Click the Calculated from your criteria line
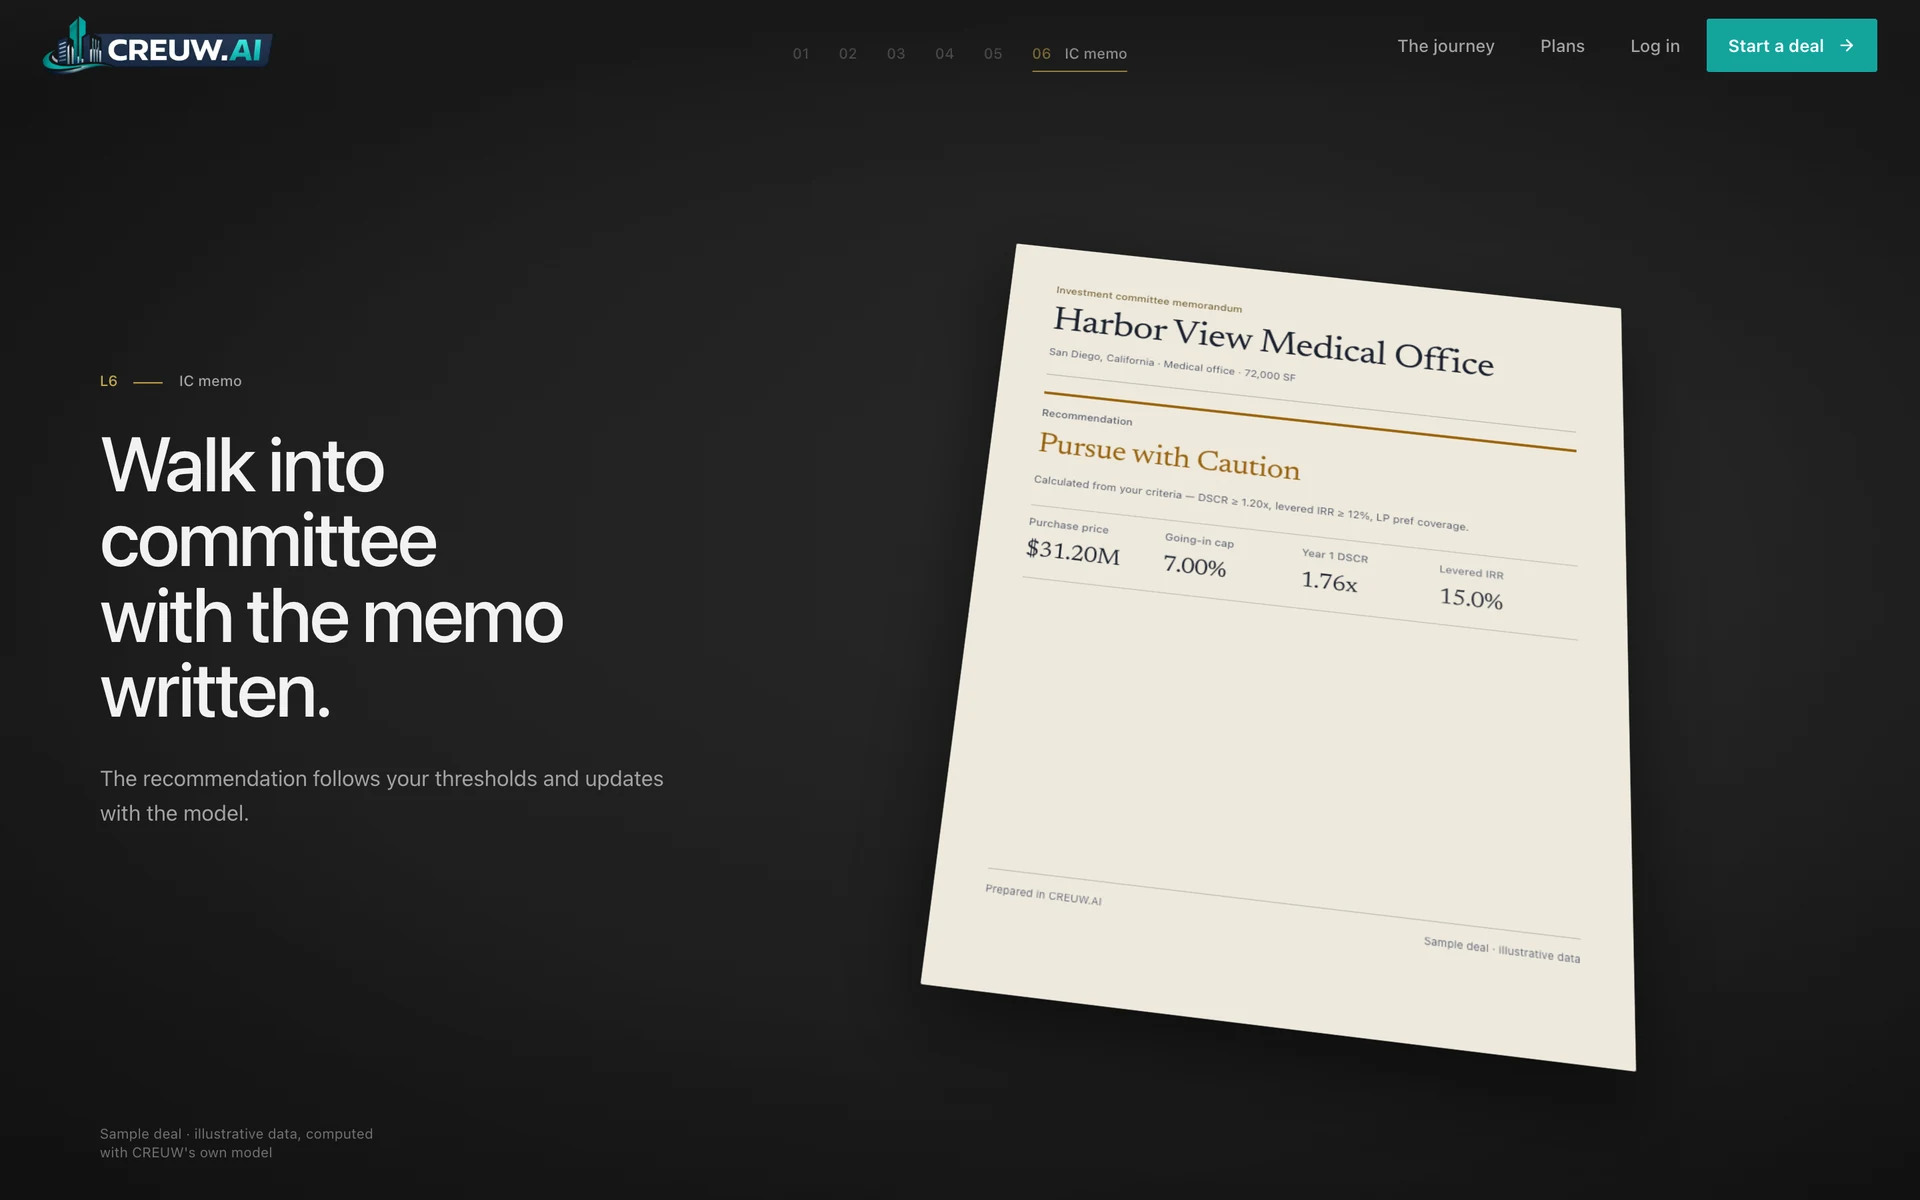 (1250, 503)
